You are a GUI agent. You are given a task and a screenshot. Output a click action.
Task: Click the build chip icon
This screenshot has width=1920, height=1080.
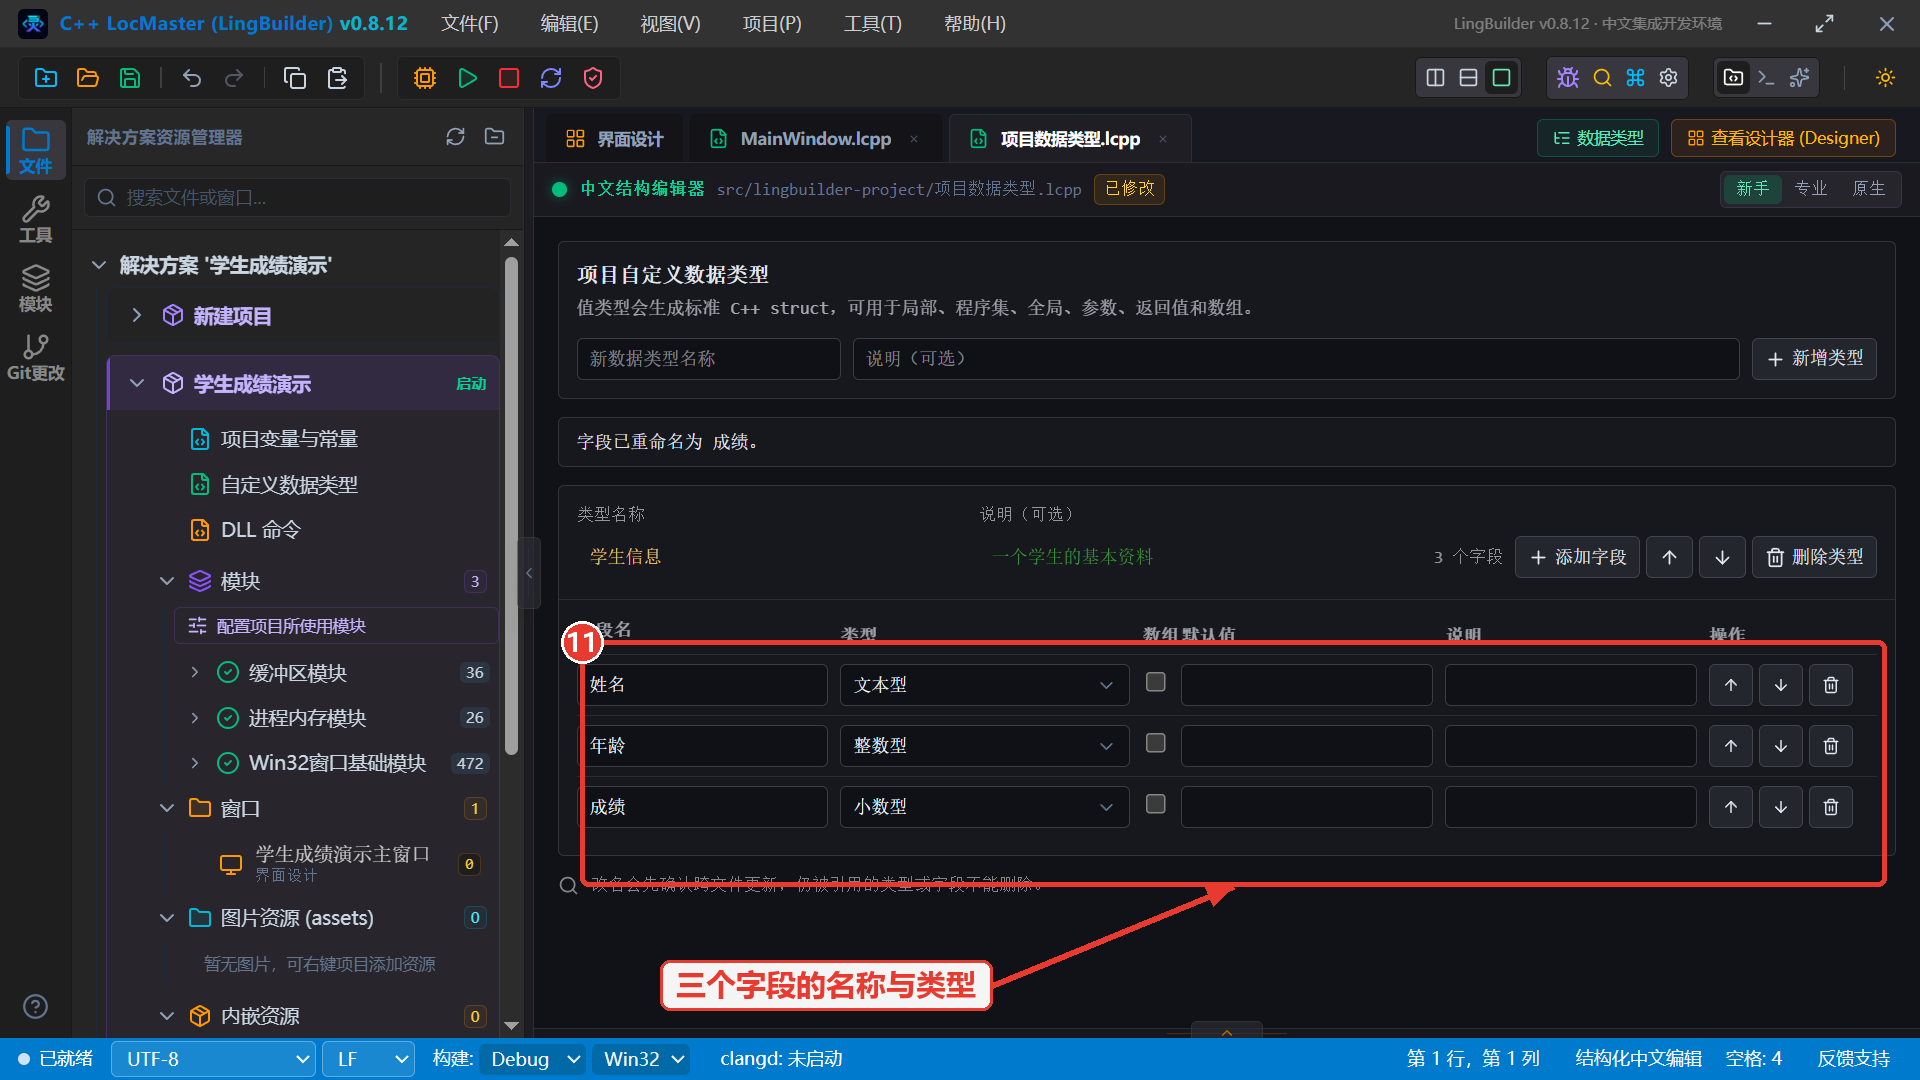[425, 78]
